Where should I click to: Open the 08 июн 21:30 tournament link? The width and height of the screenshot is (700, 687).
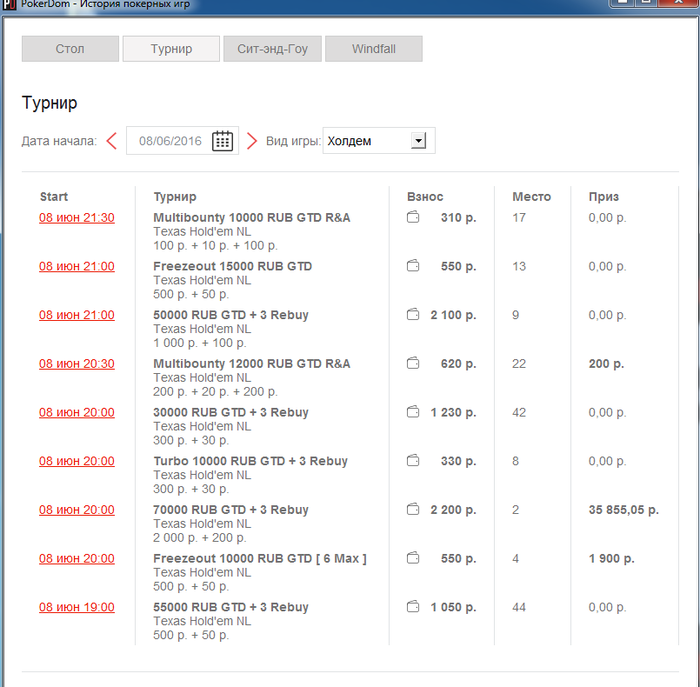click(x=77, y=218)
